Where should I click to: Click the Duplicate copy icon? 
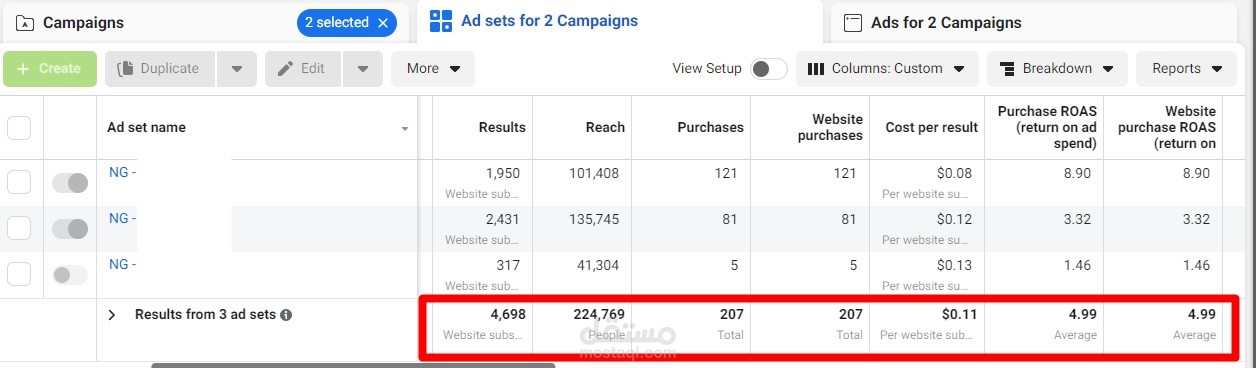[x=126, y=69]
